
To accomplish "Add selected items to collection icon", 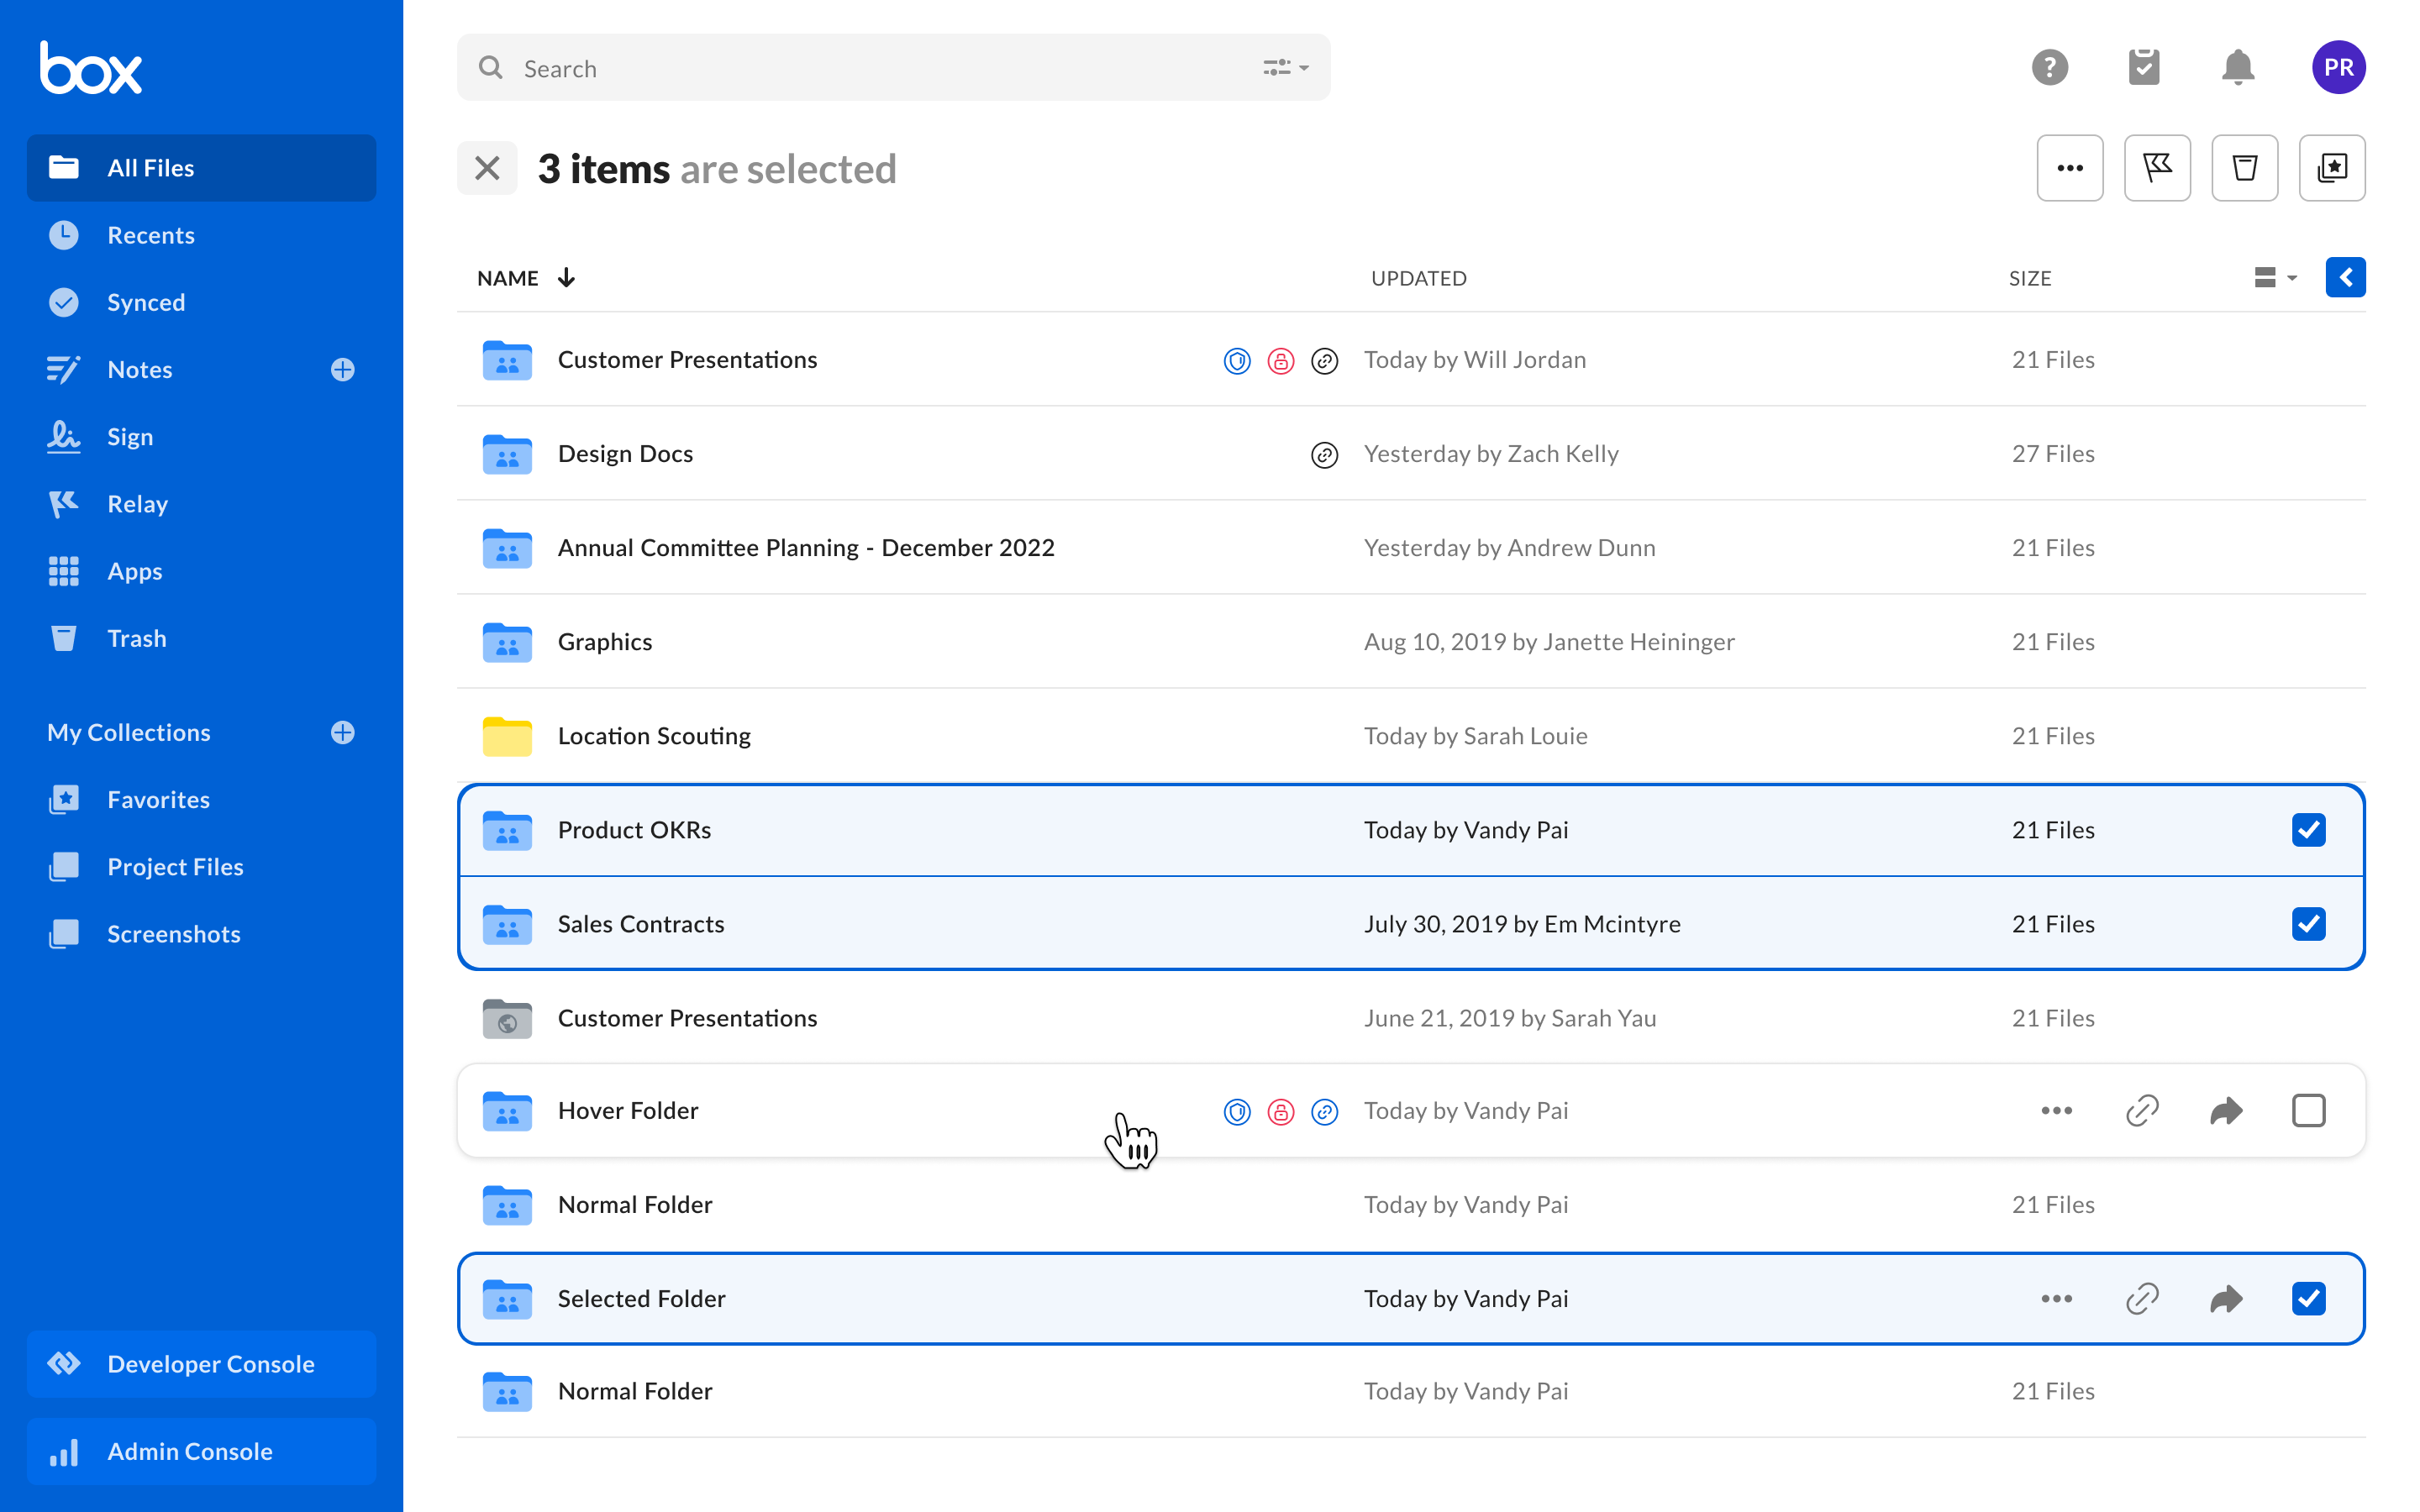I will click(x=2331, y=168).
